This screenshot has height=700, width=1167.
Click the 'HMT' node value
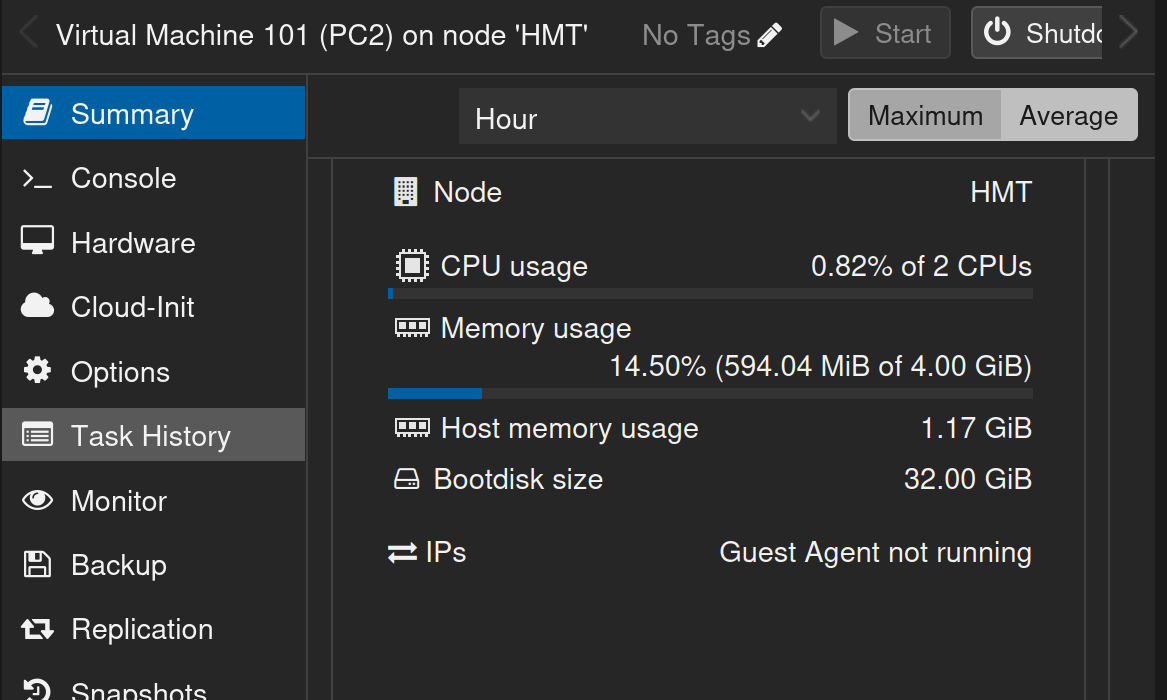(x=1001, y=193)
